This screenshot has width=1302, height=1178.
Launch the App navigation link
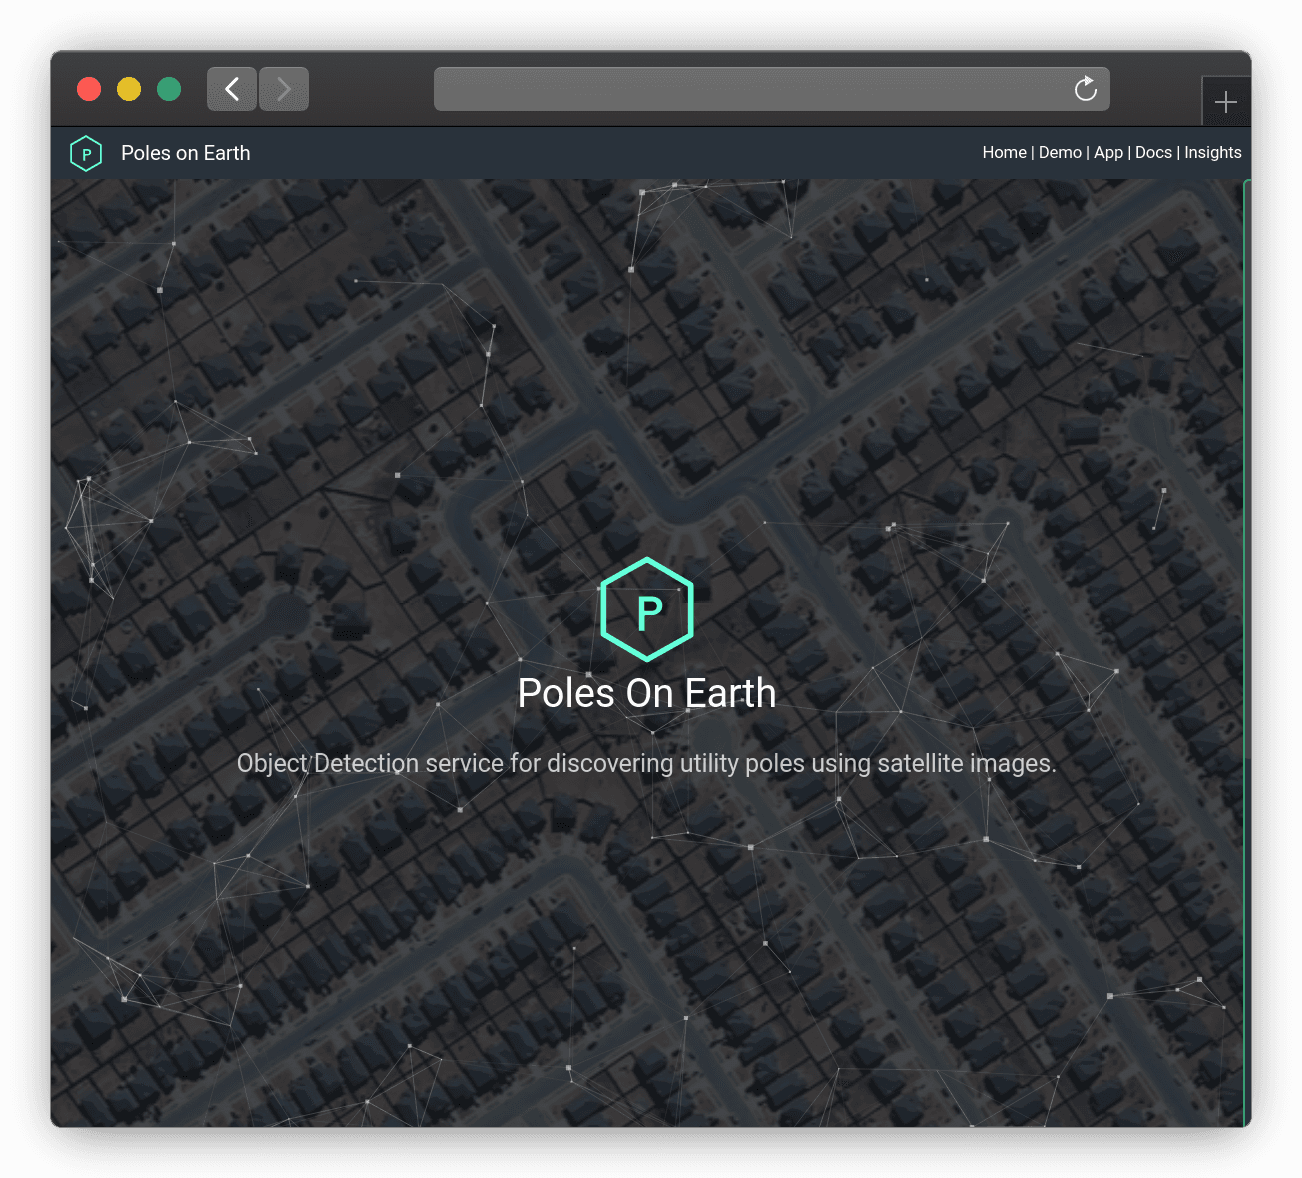click(1108, 153)
